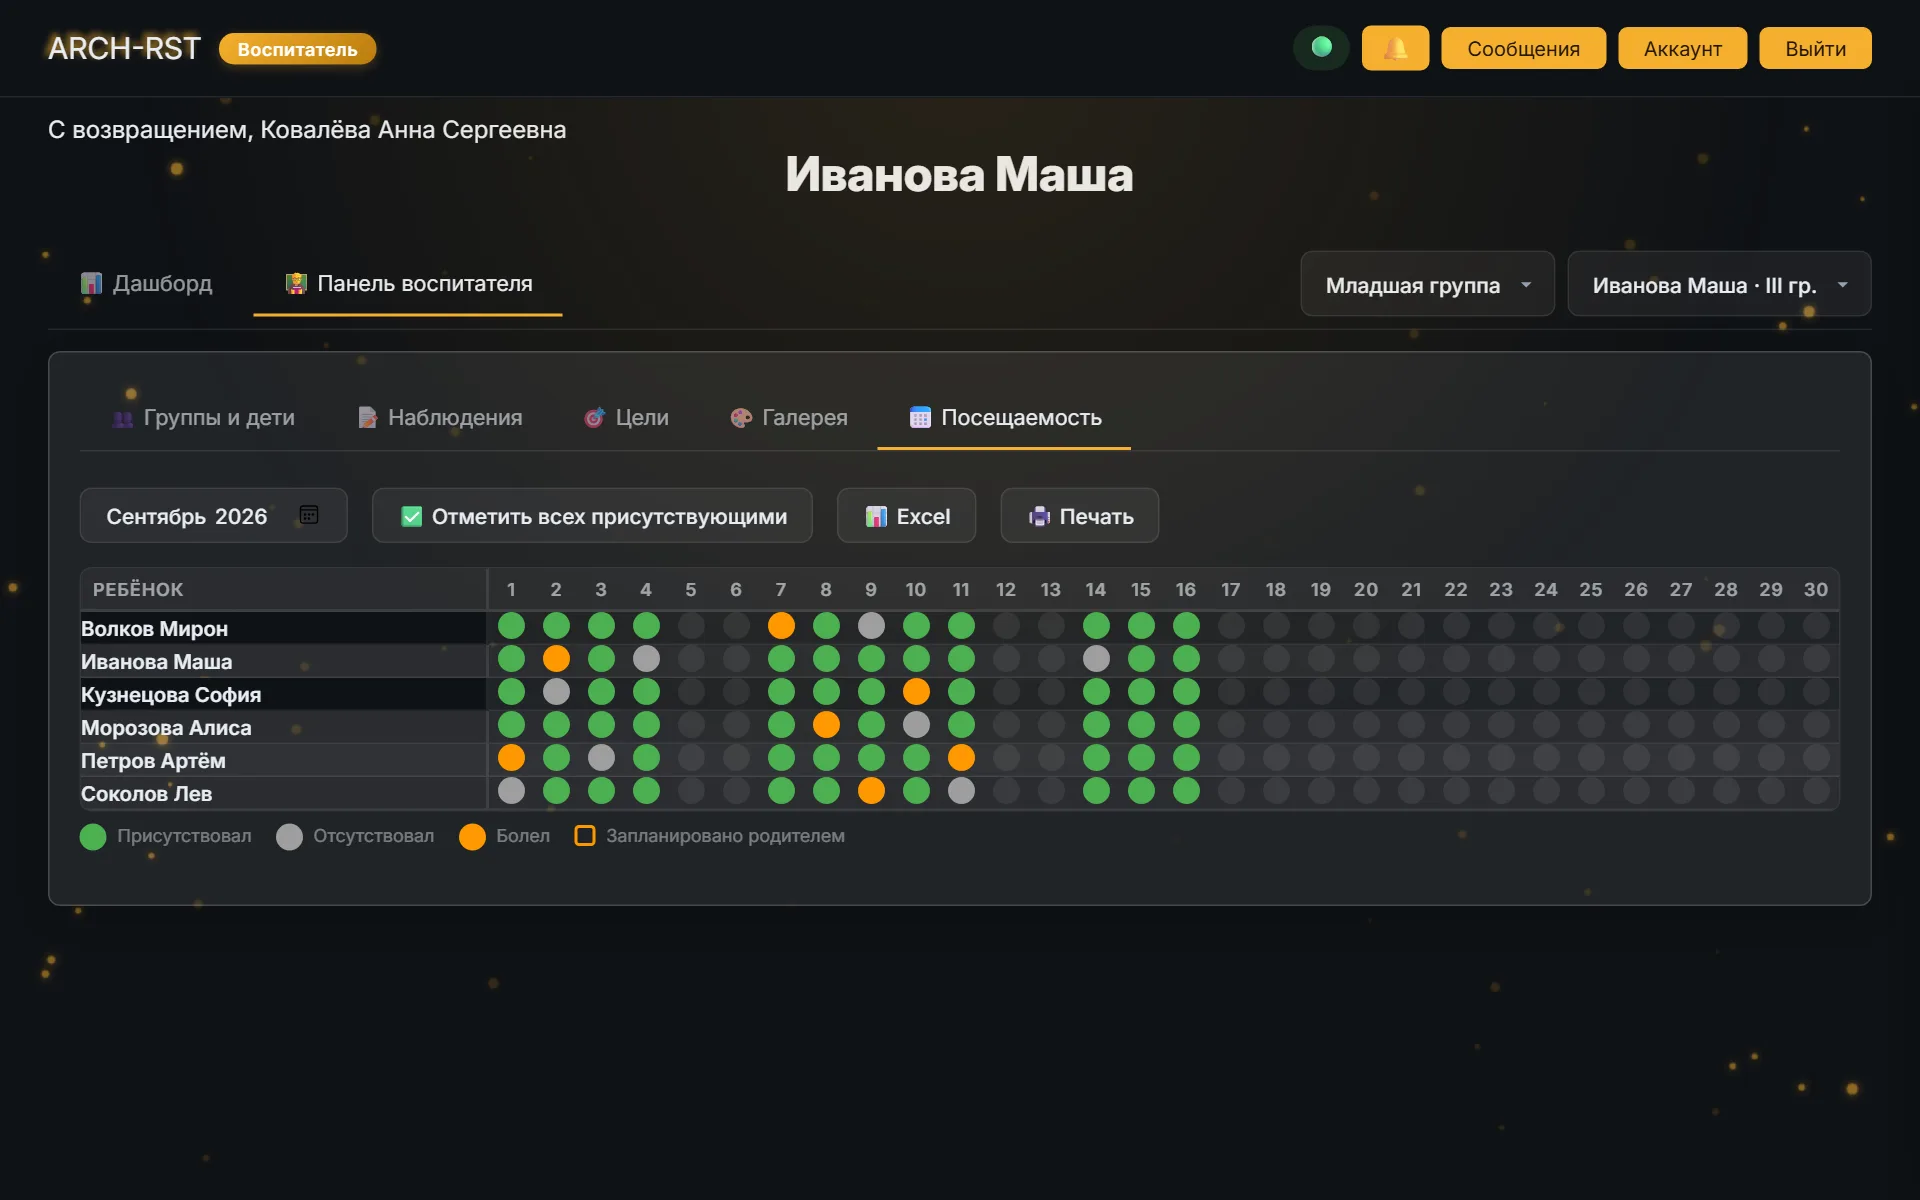Click the Дашборд chart icon
Image resolution: width=1920 pixels, height=1200 pixels.
pyautogui.click(x=91, y=284)
